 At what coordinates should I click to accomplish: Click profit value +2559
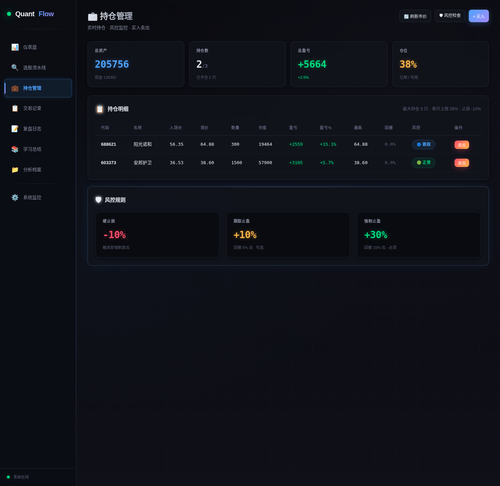coord(296,144)
